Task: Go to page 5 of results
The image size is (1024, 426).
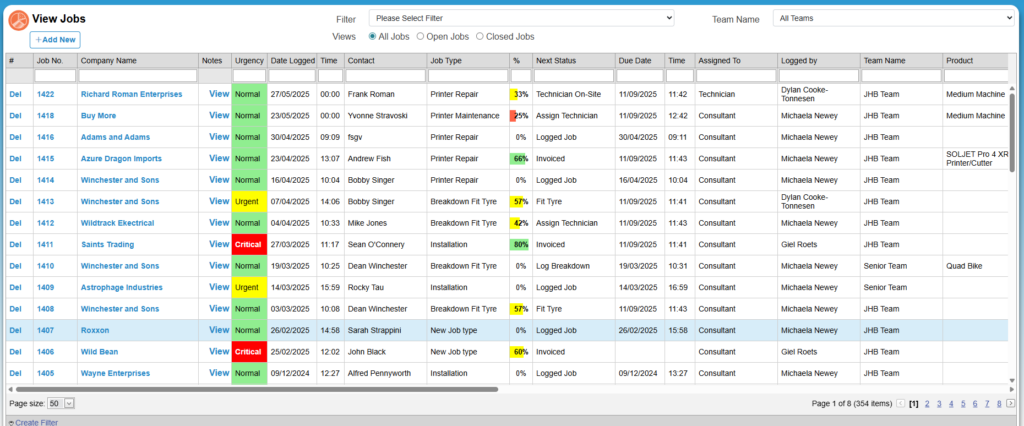Action: tap(963, 404)
